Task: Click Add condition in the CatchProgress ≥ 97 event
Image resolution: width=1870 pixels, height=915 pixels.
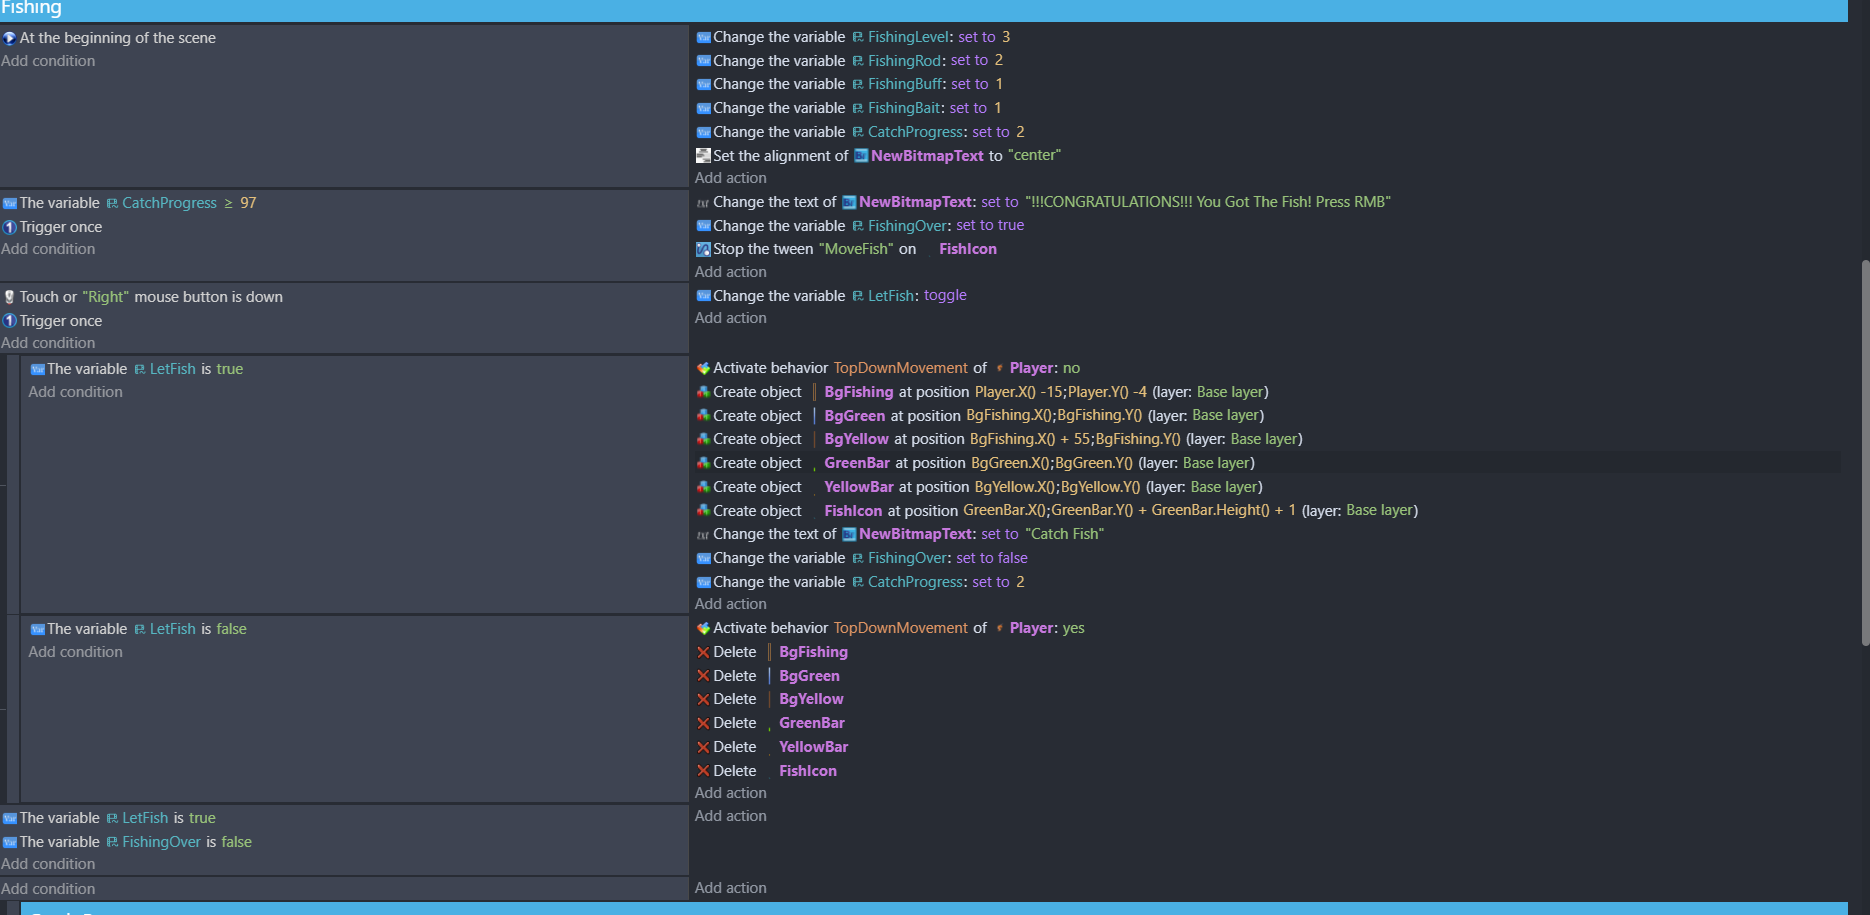Action: 48,249
